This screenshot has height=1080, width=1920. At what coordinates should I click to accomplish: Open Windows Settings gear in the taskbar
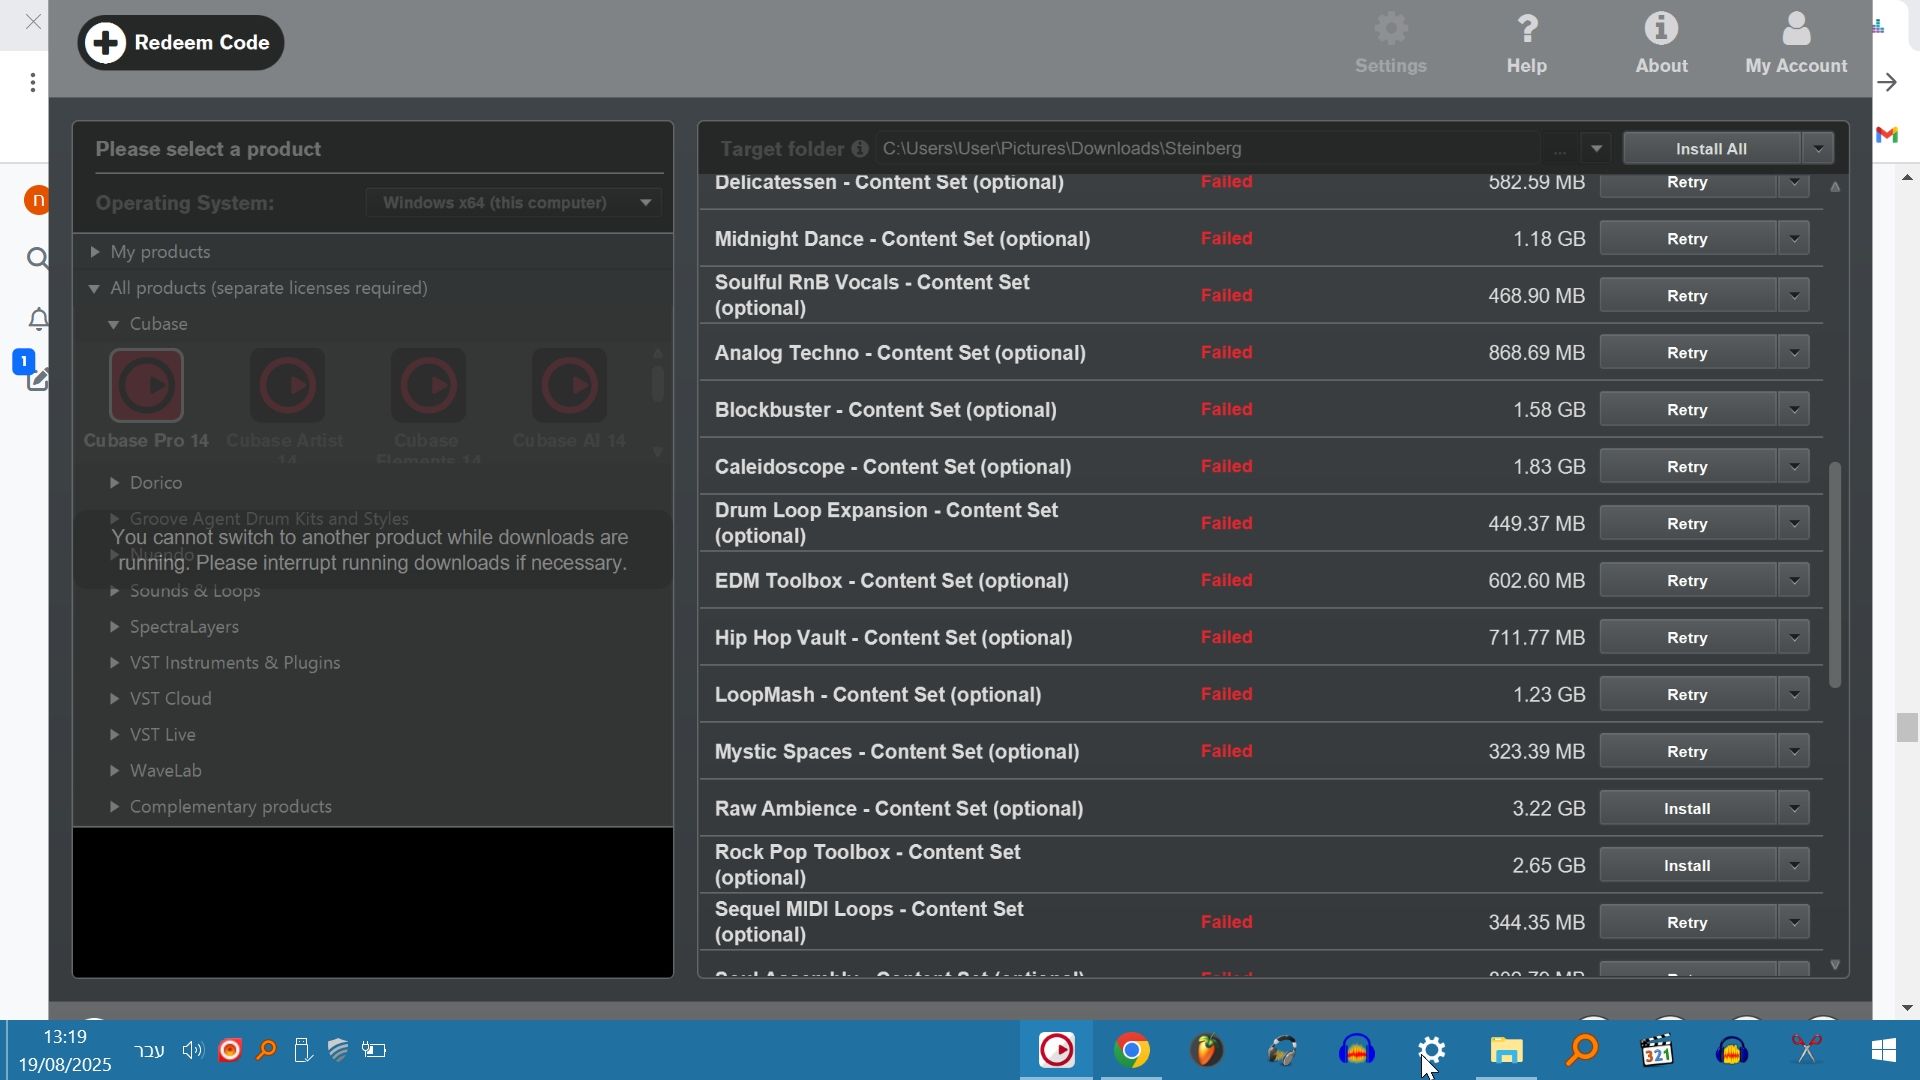tap(1432, 1050)
